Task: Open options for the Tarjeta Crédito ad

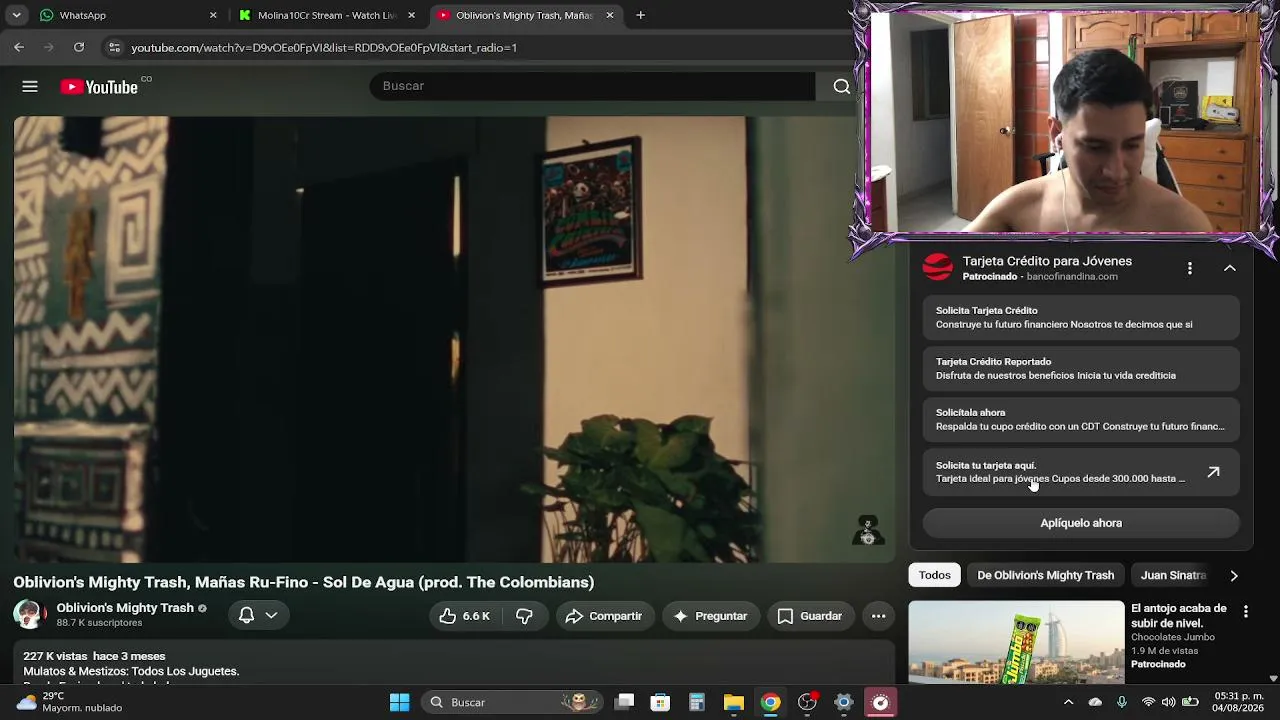Action: click(x=1189, y=268)
